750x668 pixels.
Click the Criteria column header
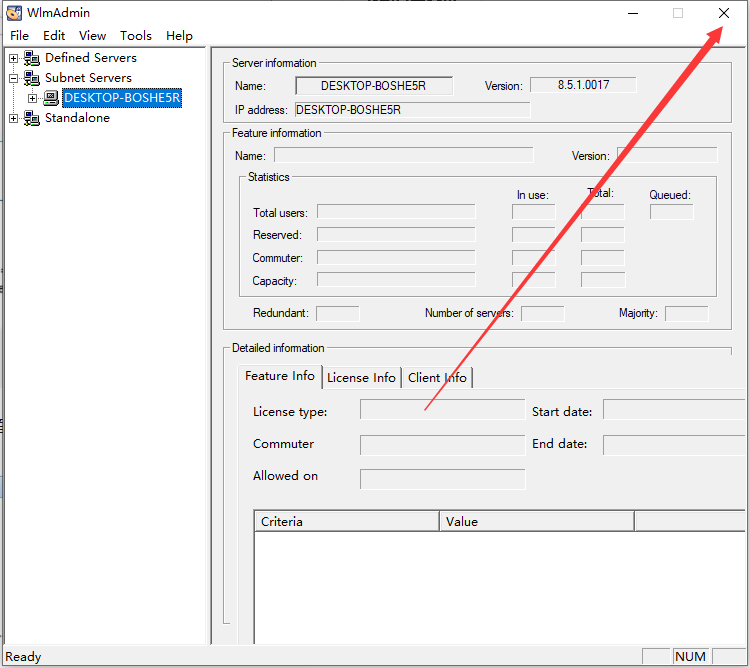coord(346,521)
